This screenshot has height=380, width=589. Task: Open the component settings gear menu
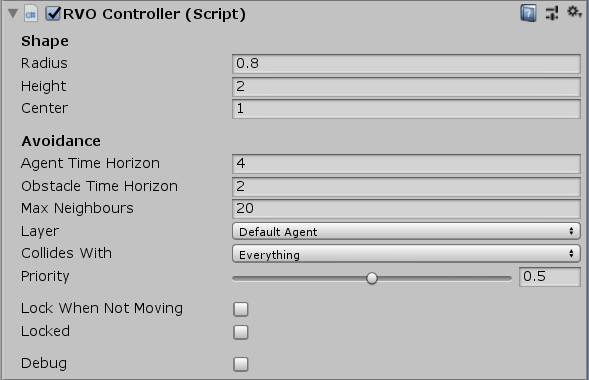click(x=574, y=12)
